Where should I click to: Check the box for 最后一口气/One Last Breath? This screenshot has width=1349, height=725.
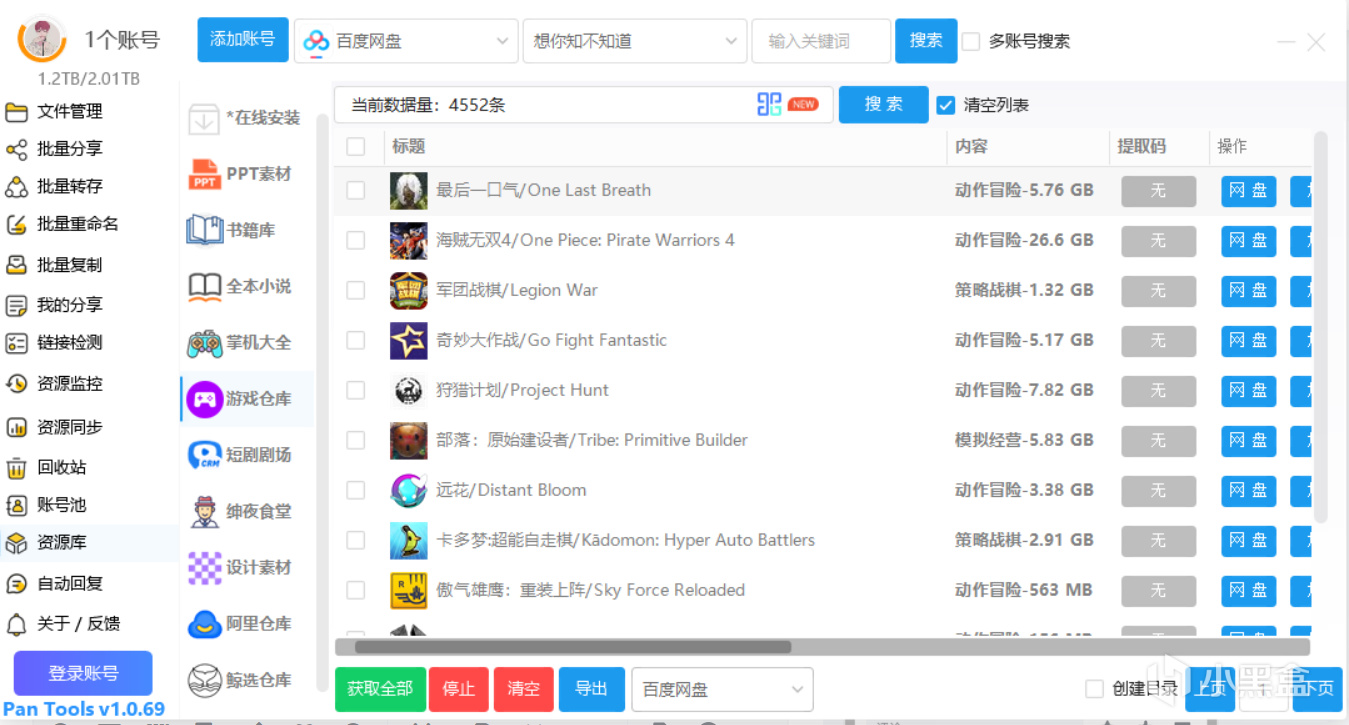[x=356, y=190]
